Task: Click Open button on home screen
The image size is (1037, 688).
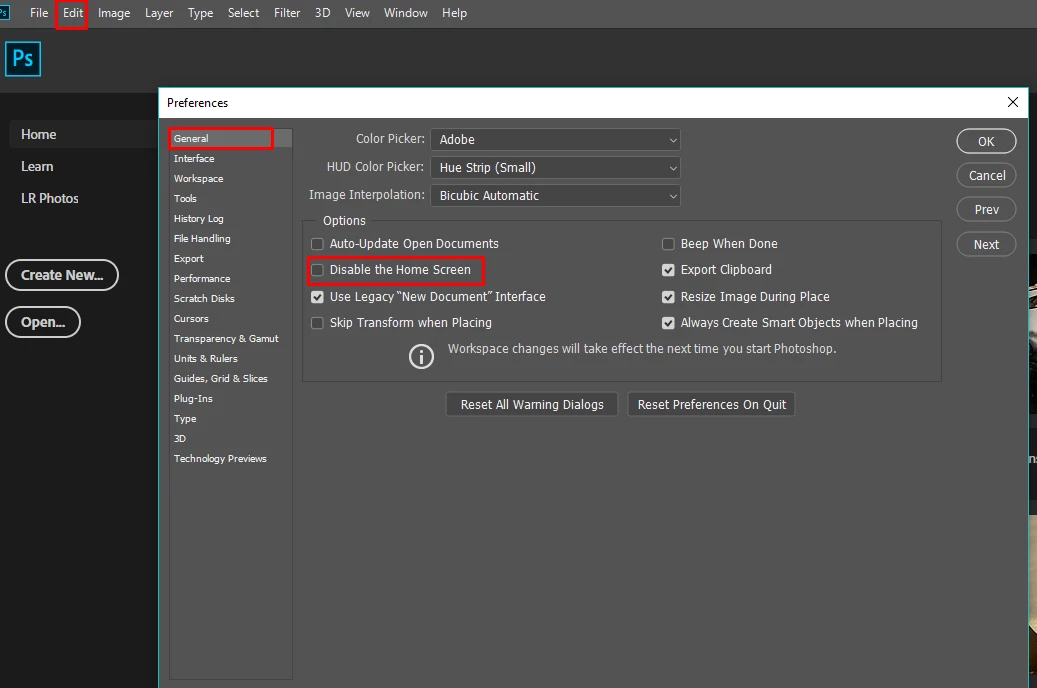Action: 43,322
